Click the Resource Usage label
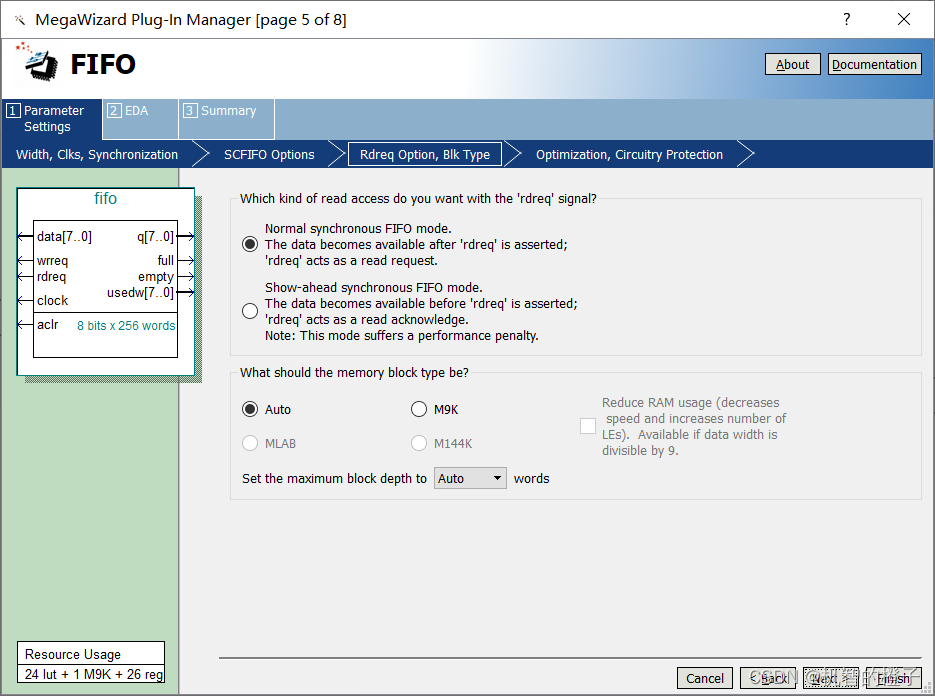This screenshot has height=696, width=935. (73, 654)
